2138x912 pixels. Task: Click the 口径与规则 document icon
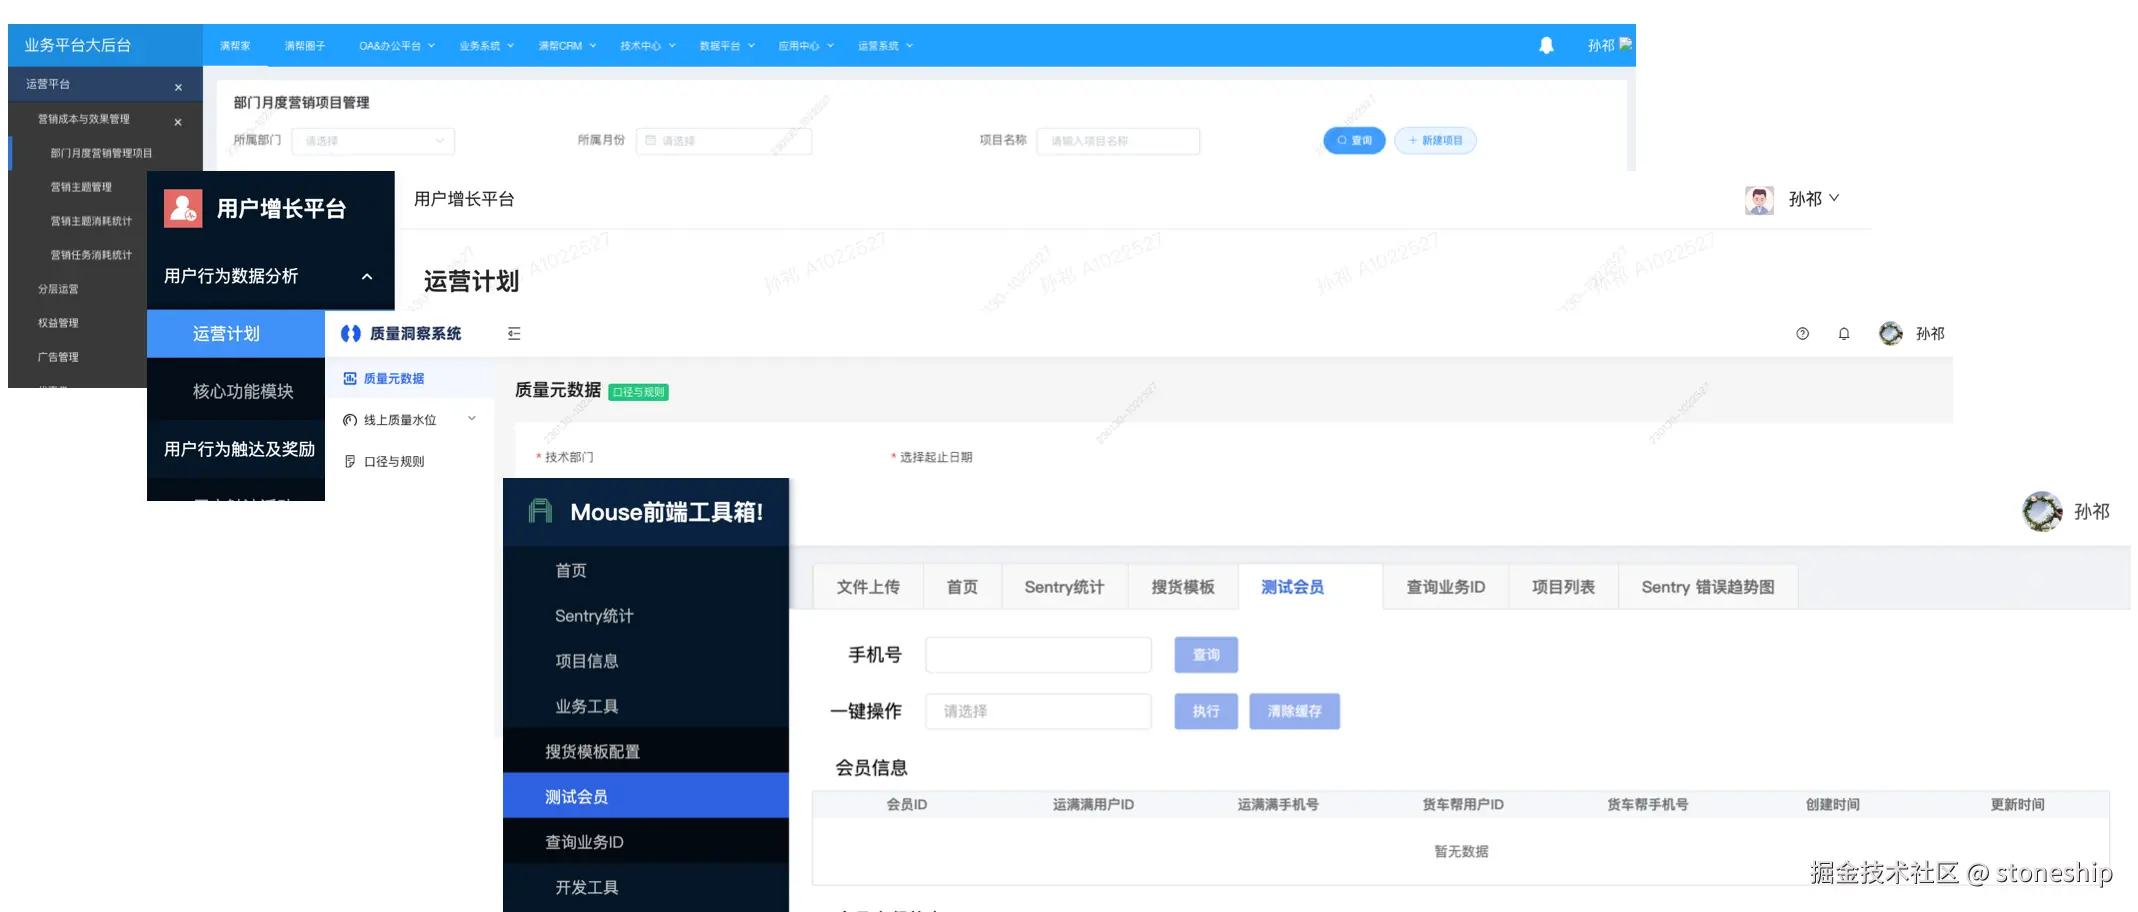[350, 461]
